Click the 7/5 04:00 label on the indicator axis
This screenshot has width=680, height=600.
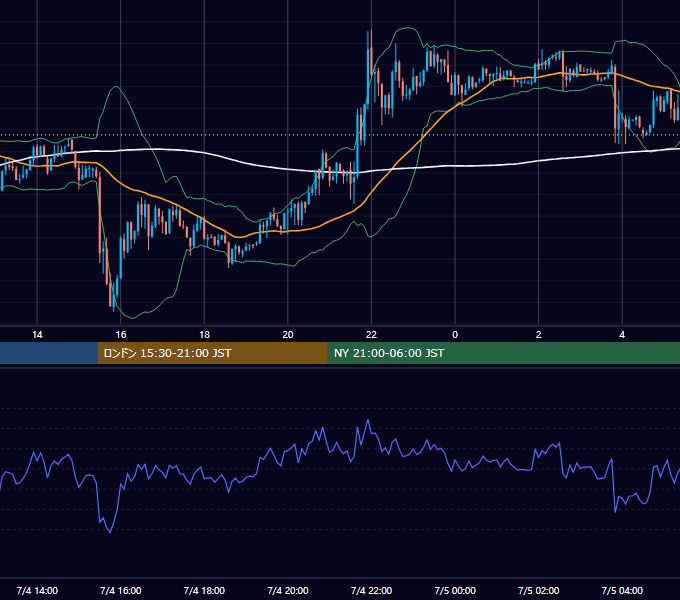pyautogui.click(x=622, y=590)
